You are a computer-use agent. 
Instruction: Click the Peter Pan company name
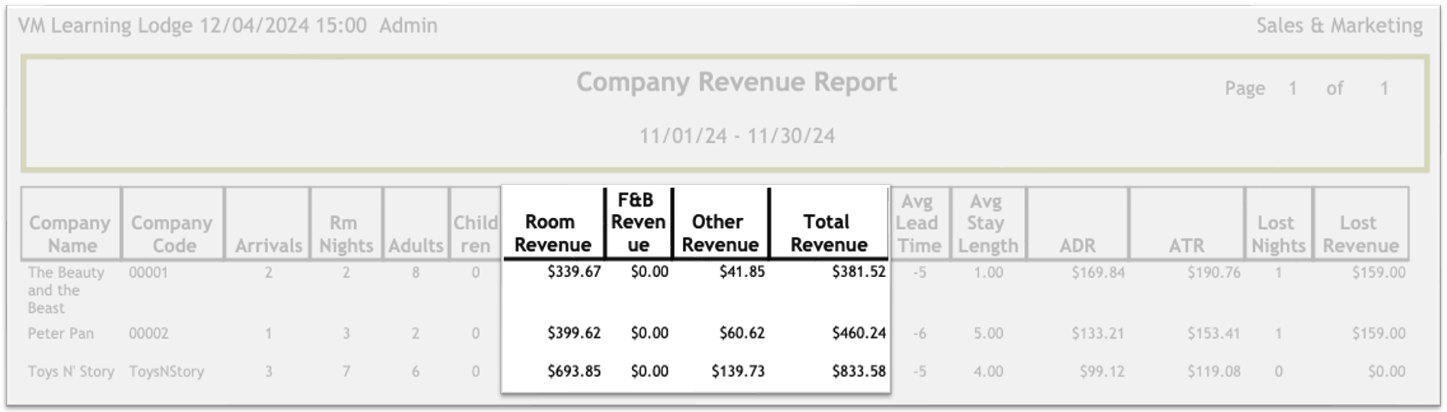[60, 334]
